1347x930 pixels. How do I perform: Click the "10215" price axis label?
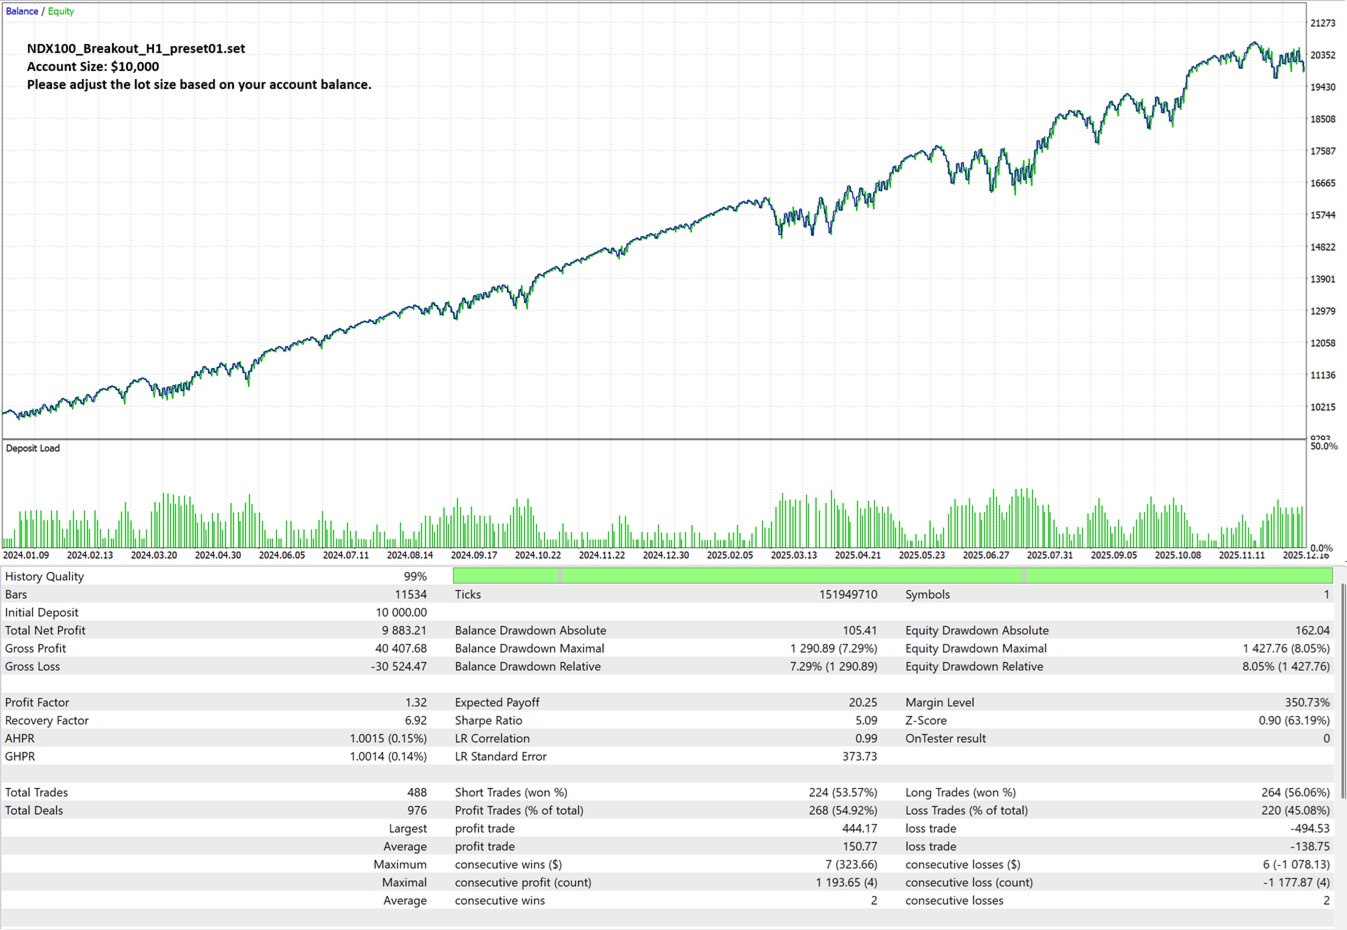[x=1323, y=407]
